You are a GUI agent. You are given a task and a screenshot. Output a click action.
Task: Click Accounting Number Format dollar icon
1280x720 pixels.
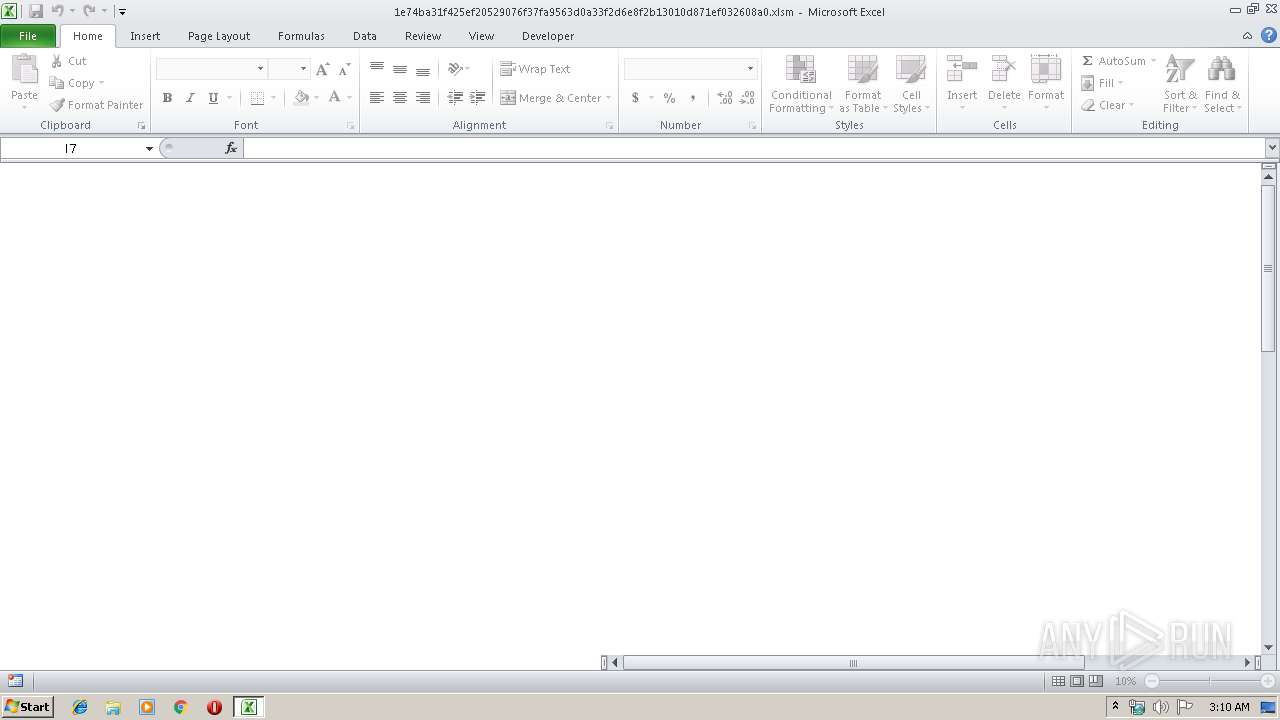[635, 98]
